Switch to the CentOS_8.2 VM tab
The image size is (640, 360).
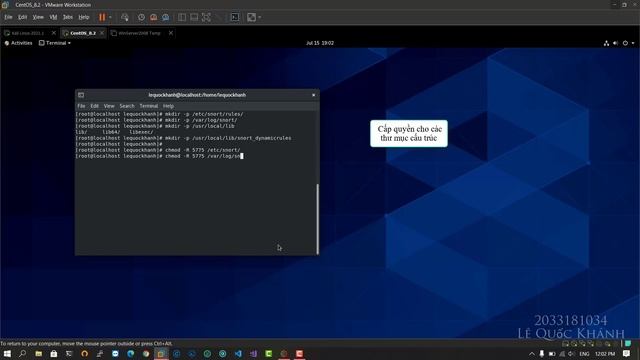pos(83,33)
